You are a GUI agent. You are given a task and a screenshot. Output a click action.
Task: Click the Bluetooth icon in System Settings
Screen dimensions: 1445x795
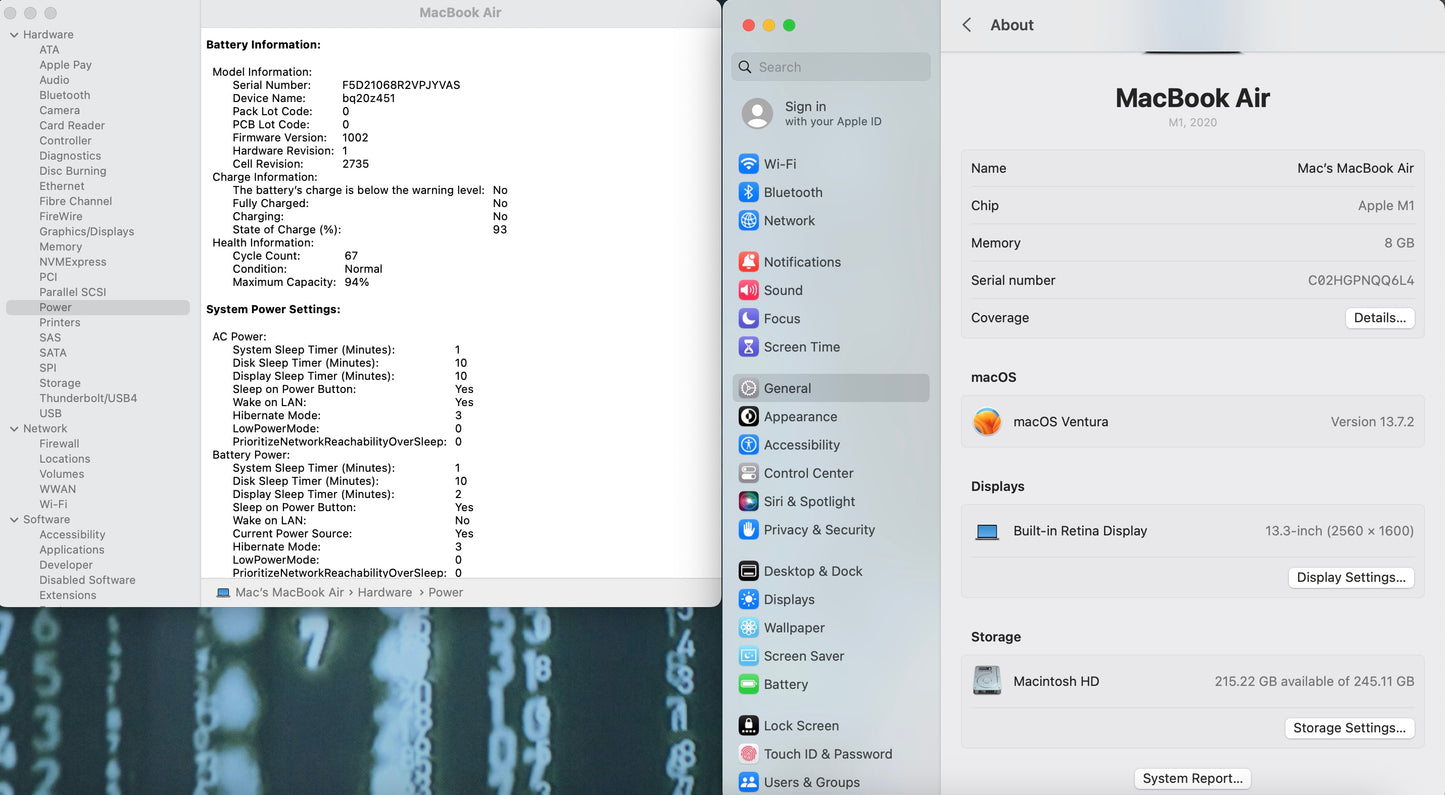[x=748, y=192]
